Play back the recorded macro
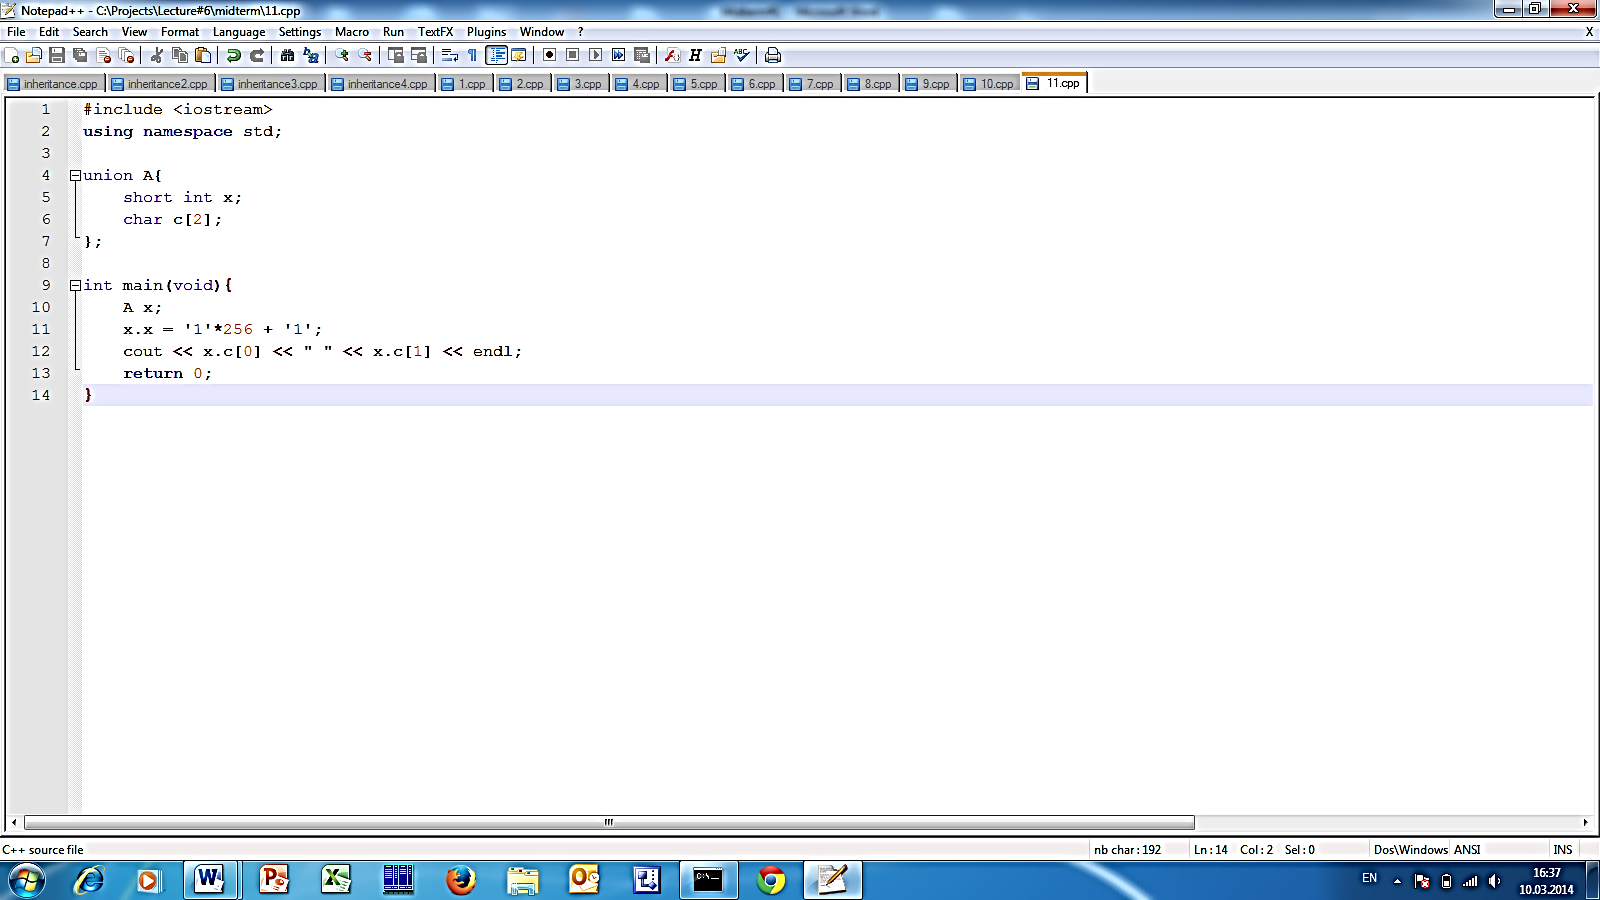1600x900 pixels. point(596,56)
